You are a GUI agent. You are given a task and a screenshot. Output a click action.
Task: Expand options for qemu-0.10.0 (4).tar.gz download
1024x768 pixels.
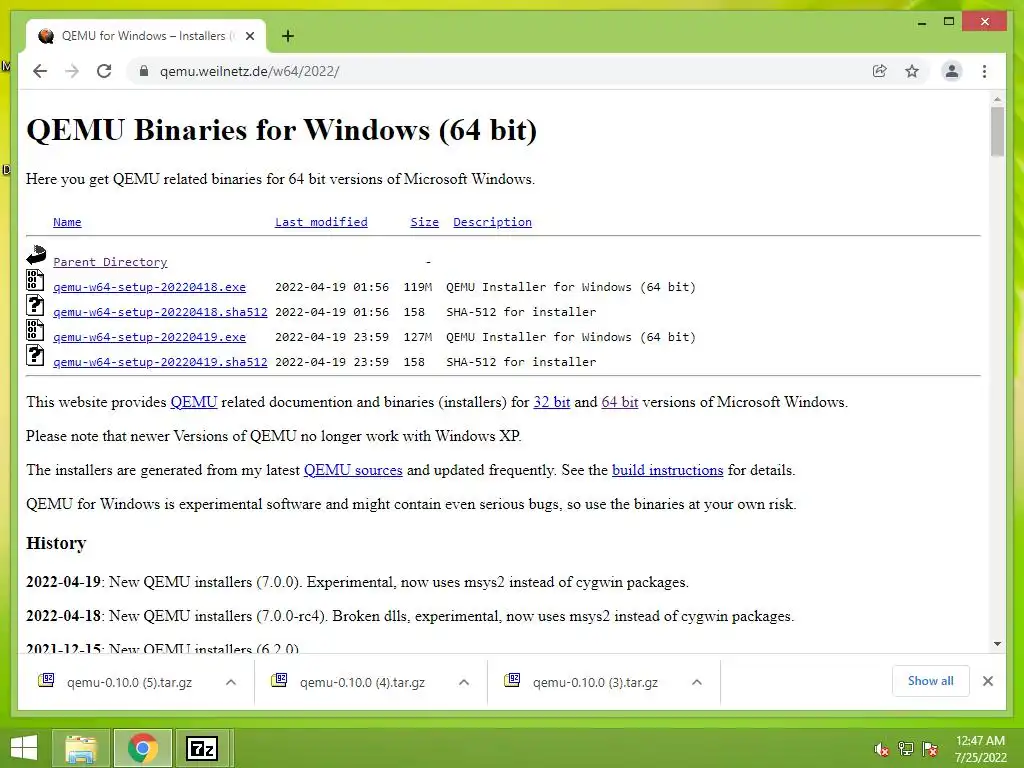(x=464, y=682)
